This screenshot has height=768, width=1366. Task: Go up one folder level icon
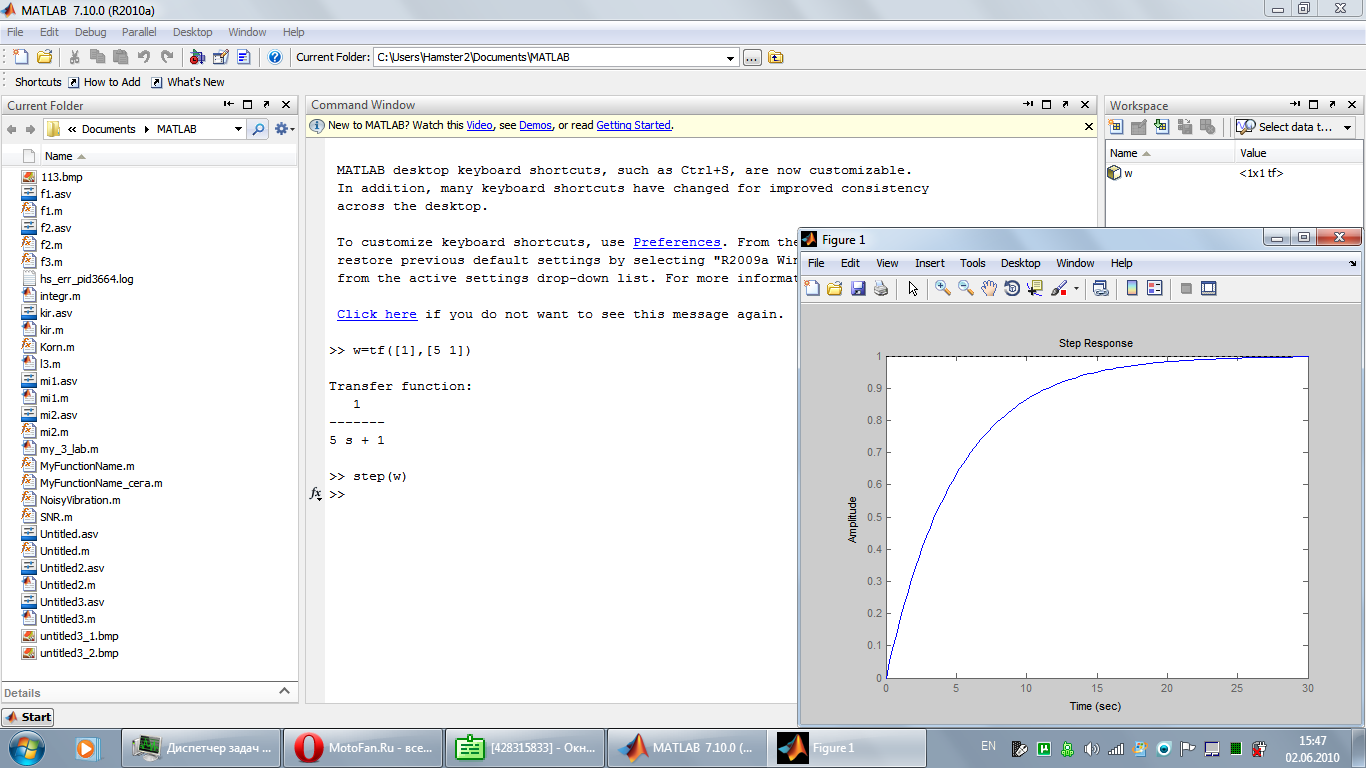point(775,57)
